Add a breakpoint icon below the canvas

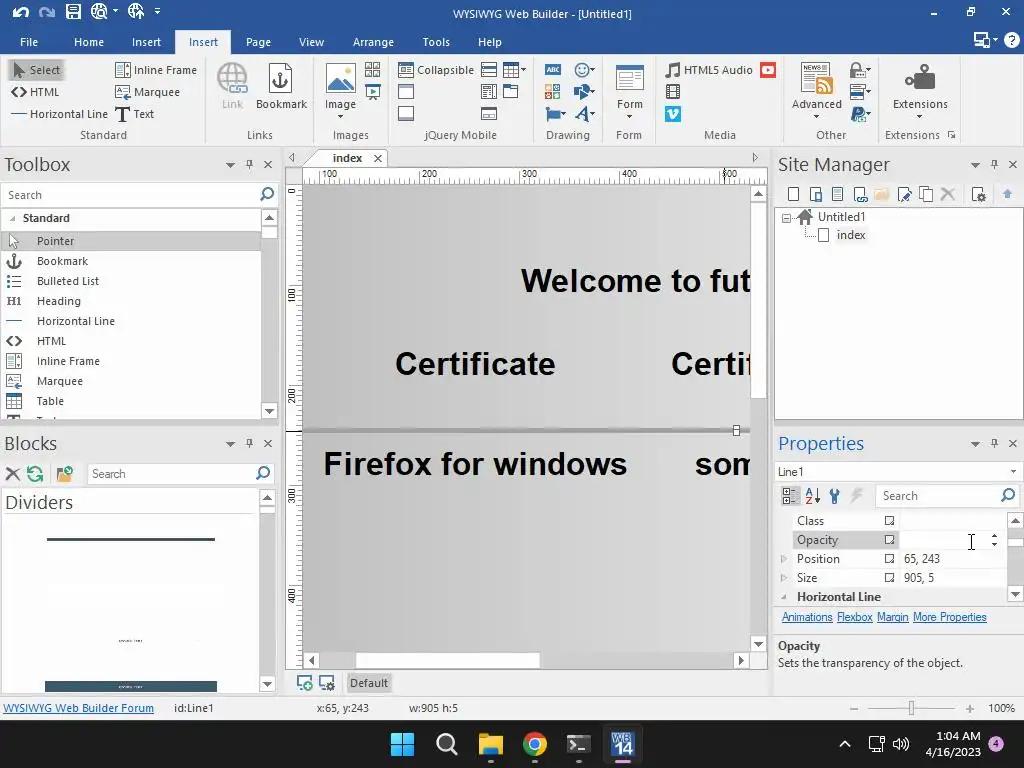(304, 683)
